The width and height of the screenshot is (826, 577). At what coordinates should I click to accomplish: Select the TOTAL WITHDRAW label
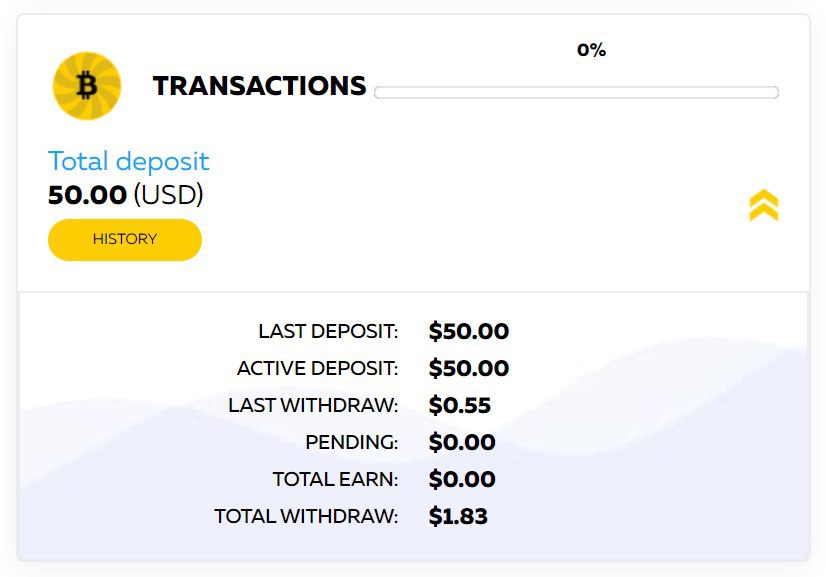(x=306, y=516)
